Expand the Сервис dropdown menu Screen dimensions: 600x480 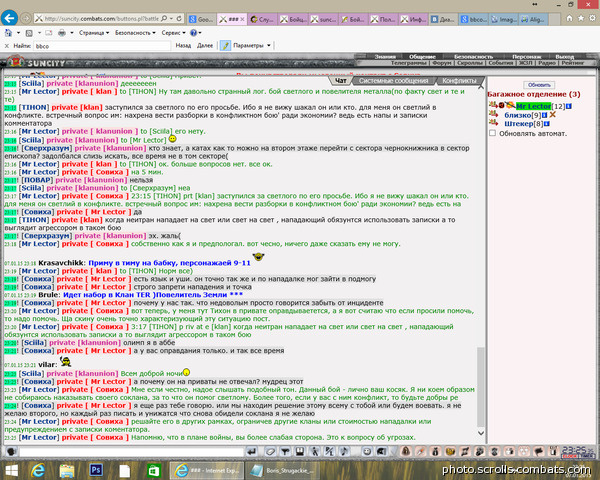click(174, 33)
